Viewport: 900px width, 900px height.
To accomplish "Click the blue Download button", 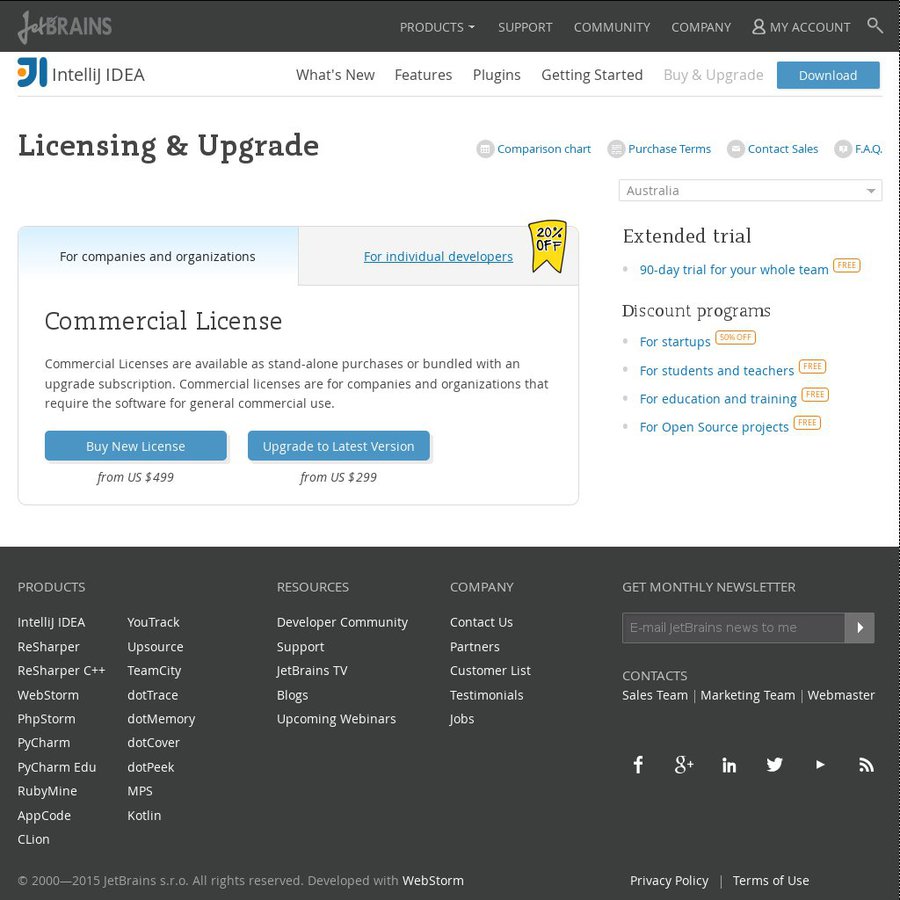I will point(828,75).
